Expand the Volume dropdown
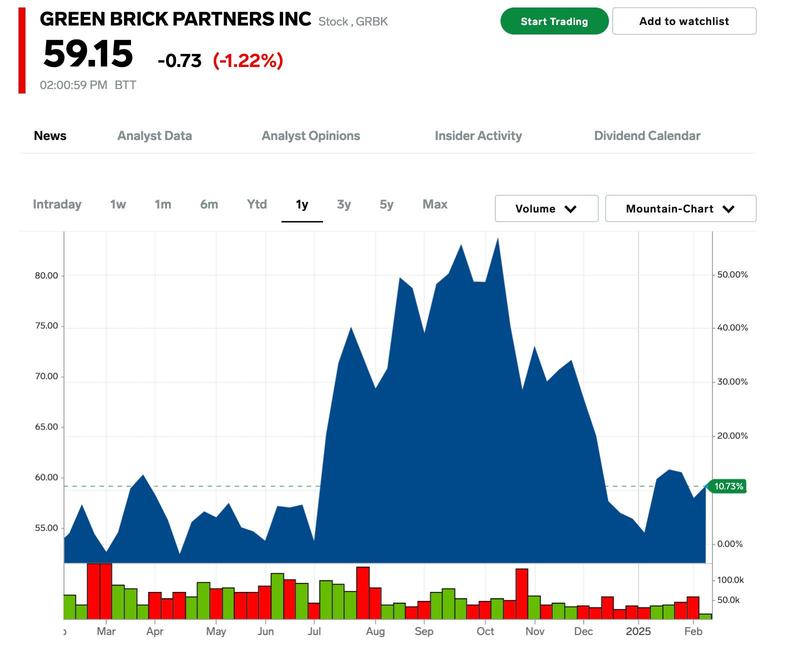Viewport: 800px width, 655px height. pos(546,209)
